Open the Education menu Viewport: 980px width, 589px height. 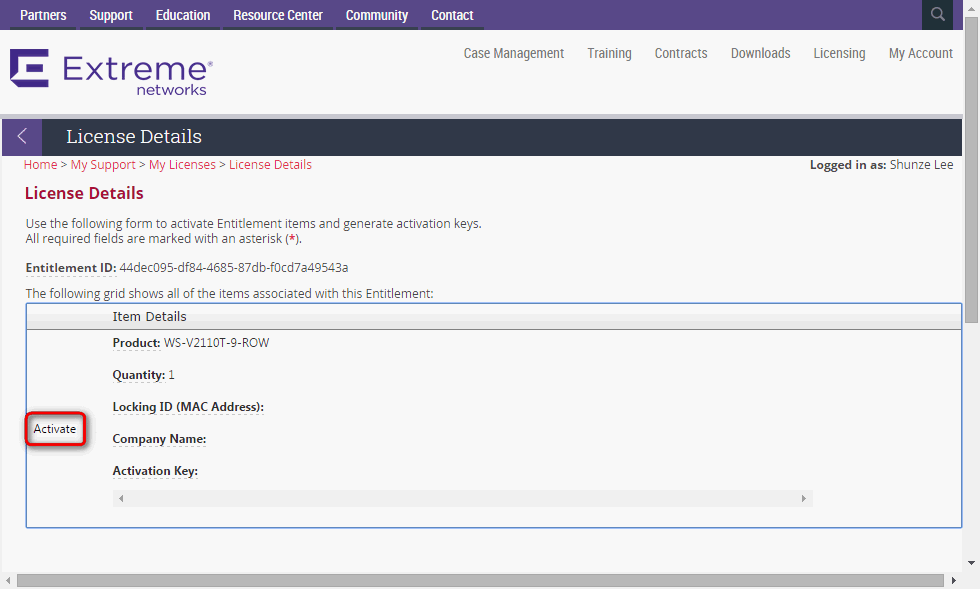tap(183, 15)
